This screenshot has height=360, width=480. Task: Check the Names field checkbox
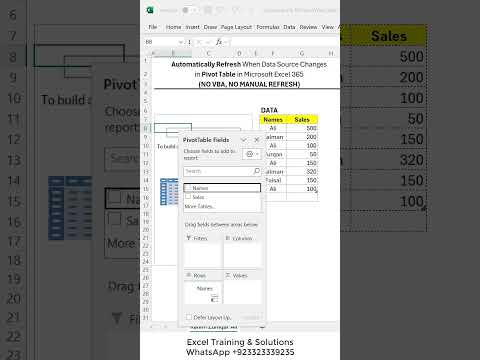[x=188, y=188]
